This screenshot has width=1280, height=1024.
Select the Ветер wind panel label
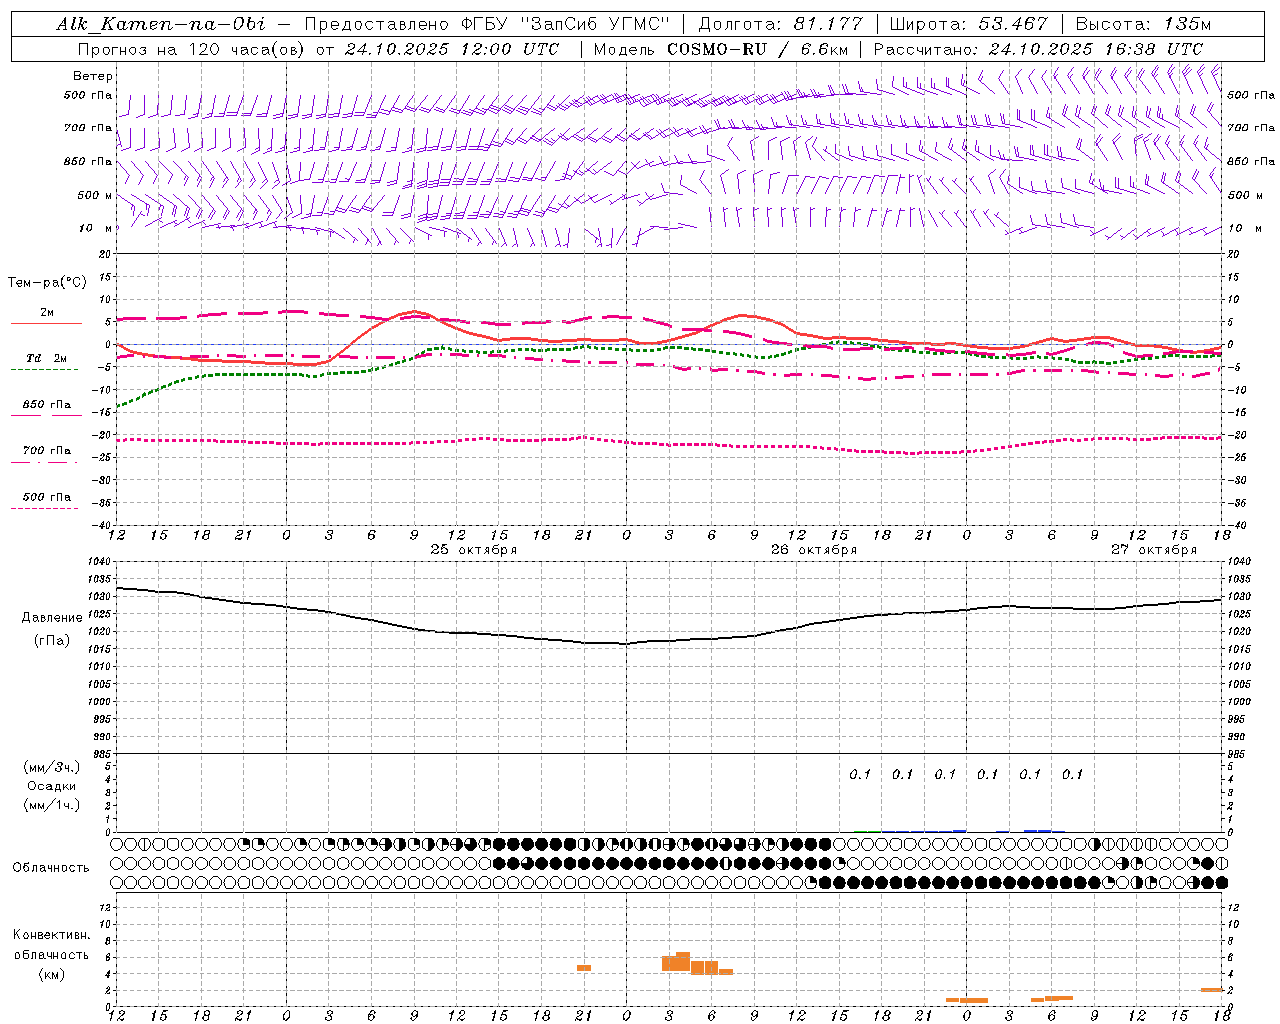coord(93,76)
